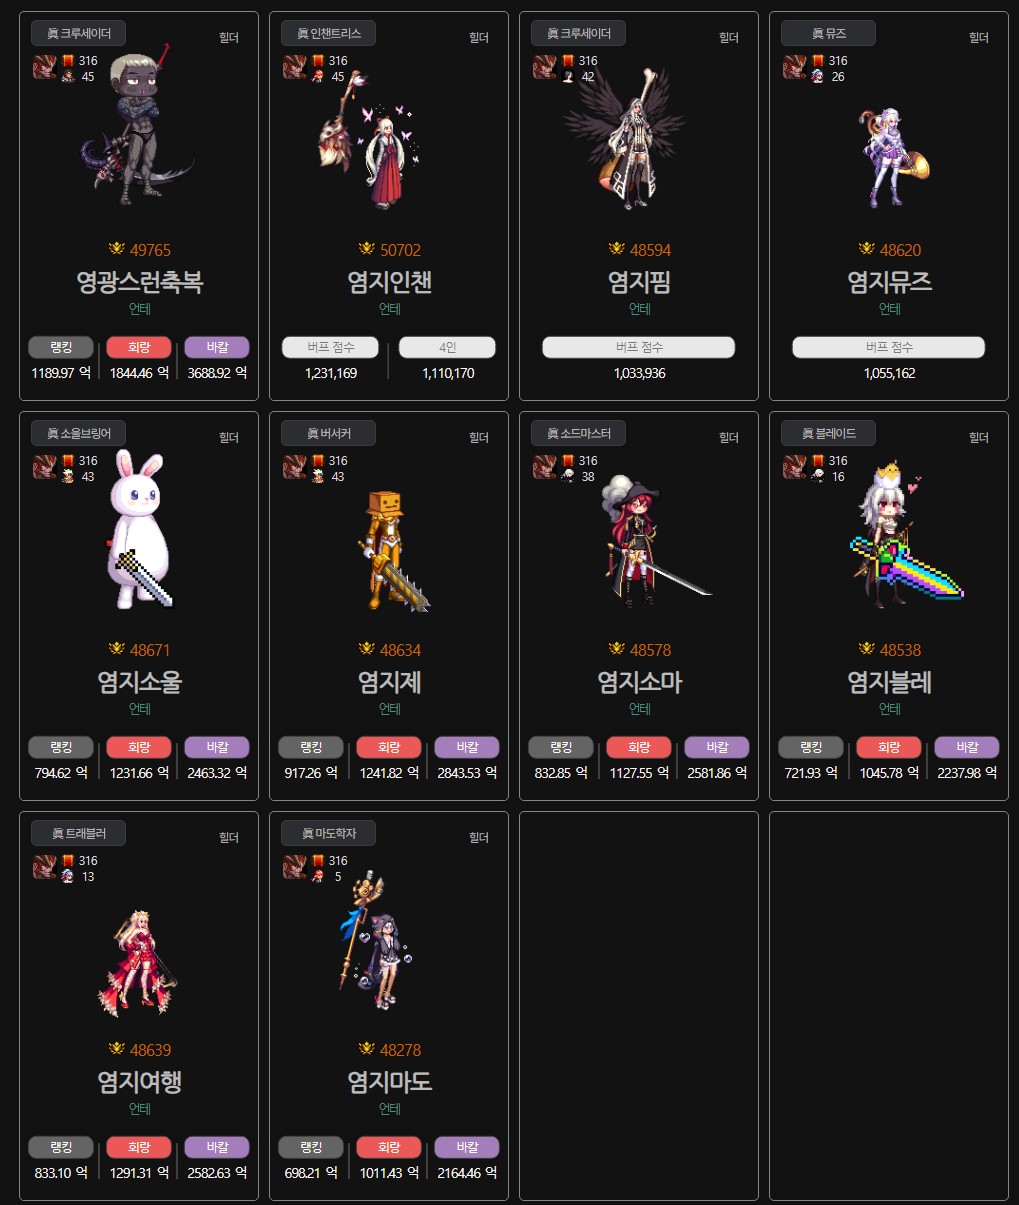Open the 언테 adventure link under 염지마도
Viewport: 1019px width, 1205px height.
(389, 1109)
